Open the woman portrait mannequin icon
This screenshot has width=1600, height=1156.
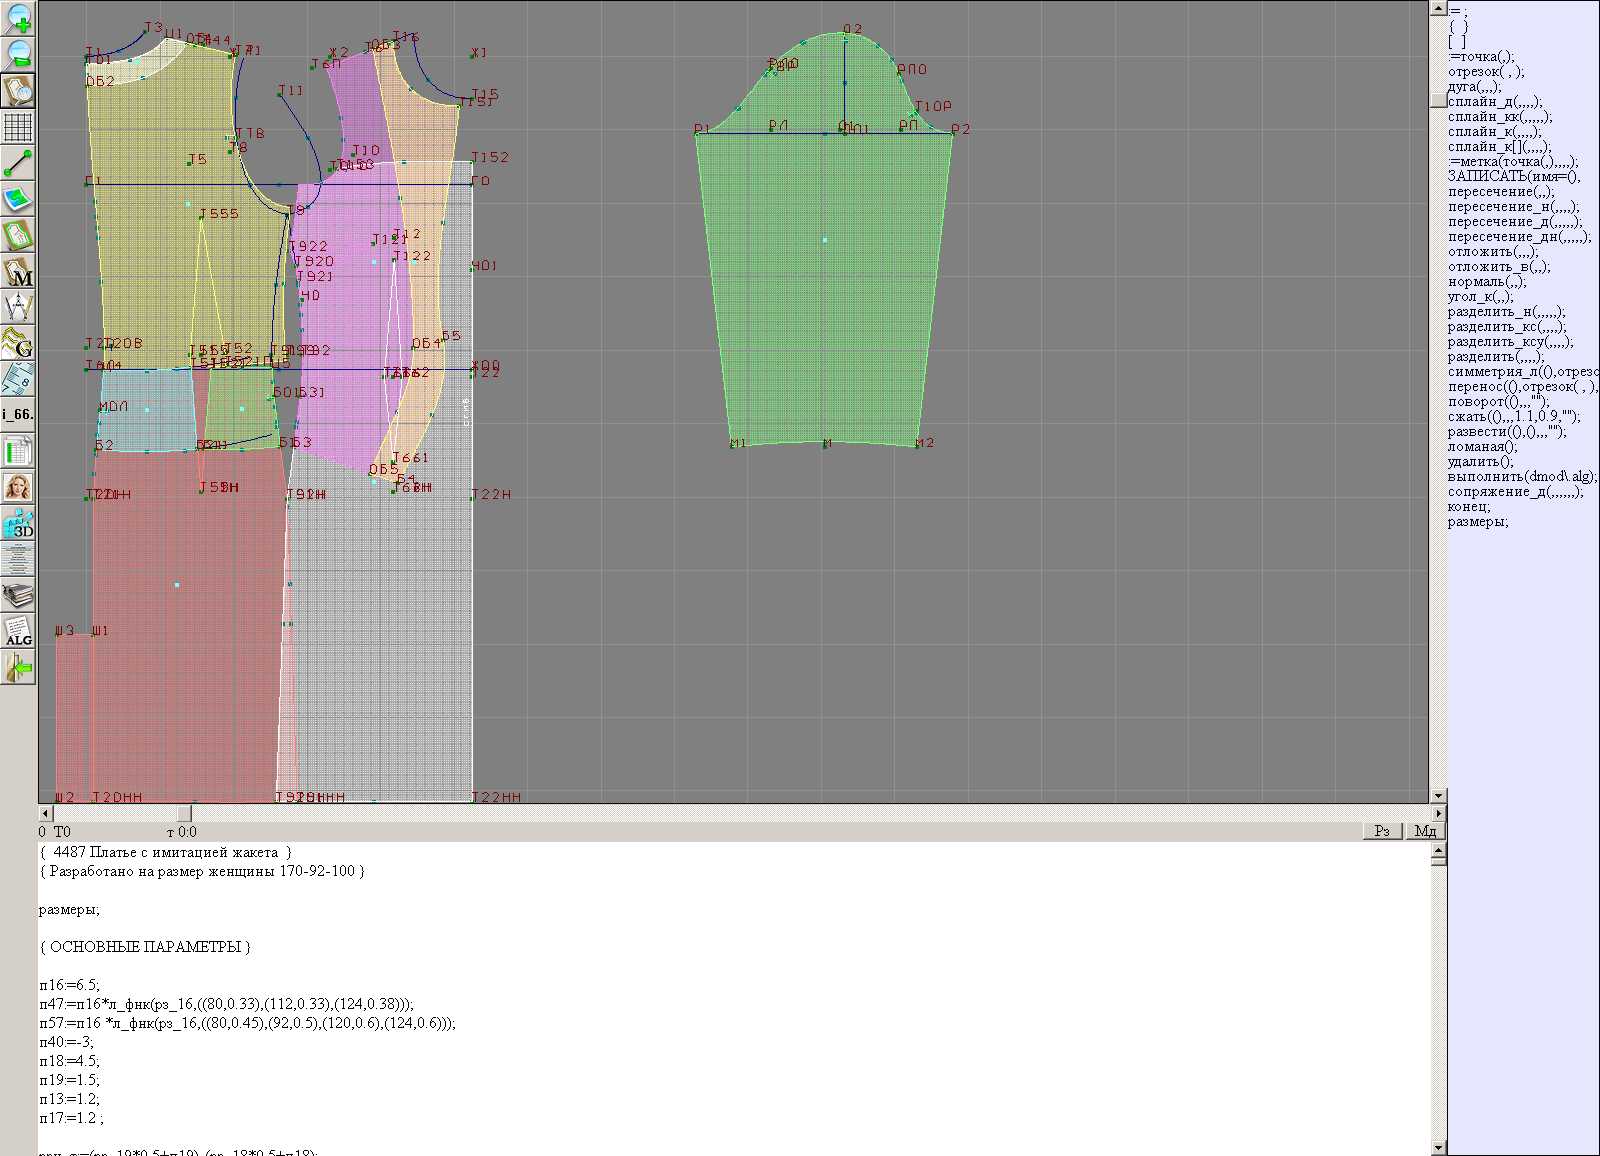[18, 487]
